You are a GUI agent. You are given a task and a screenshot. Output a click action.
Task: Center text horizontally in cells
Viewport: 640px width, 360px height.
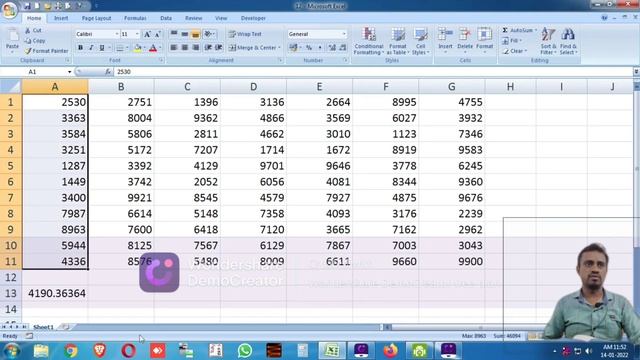184,48
